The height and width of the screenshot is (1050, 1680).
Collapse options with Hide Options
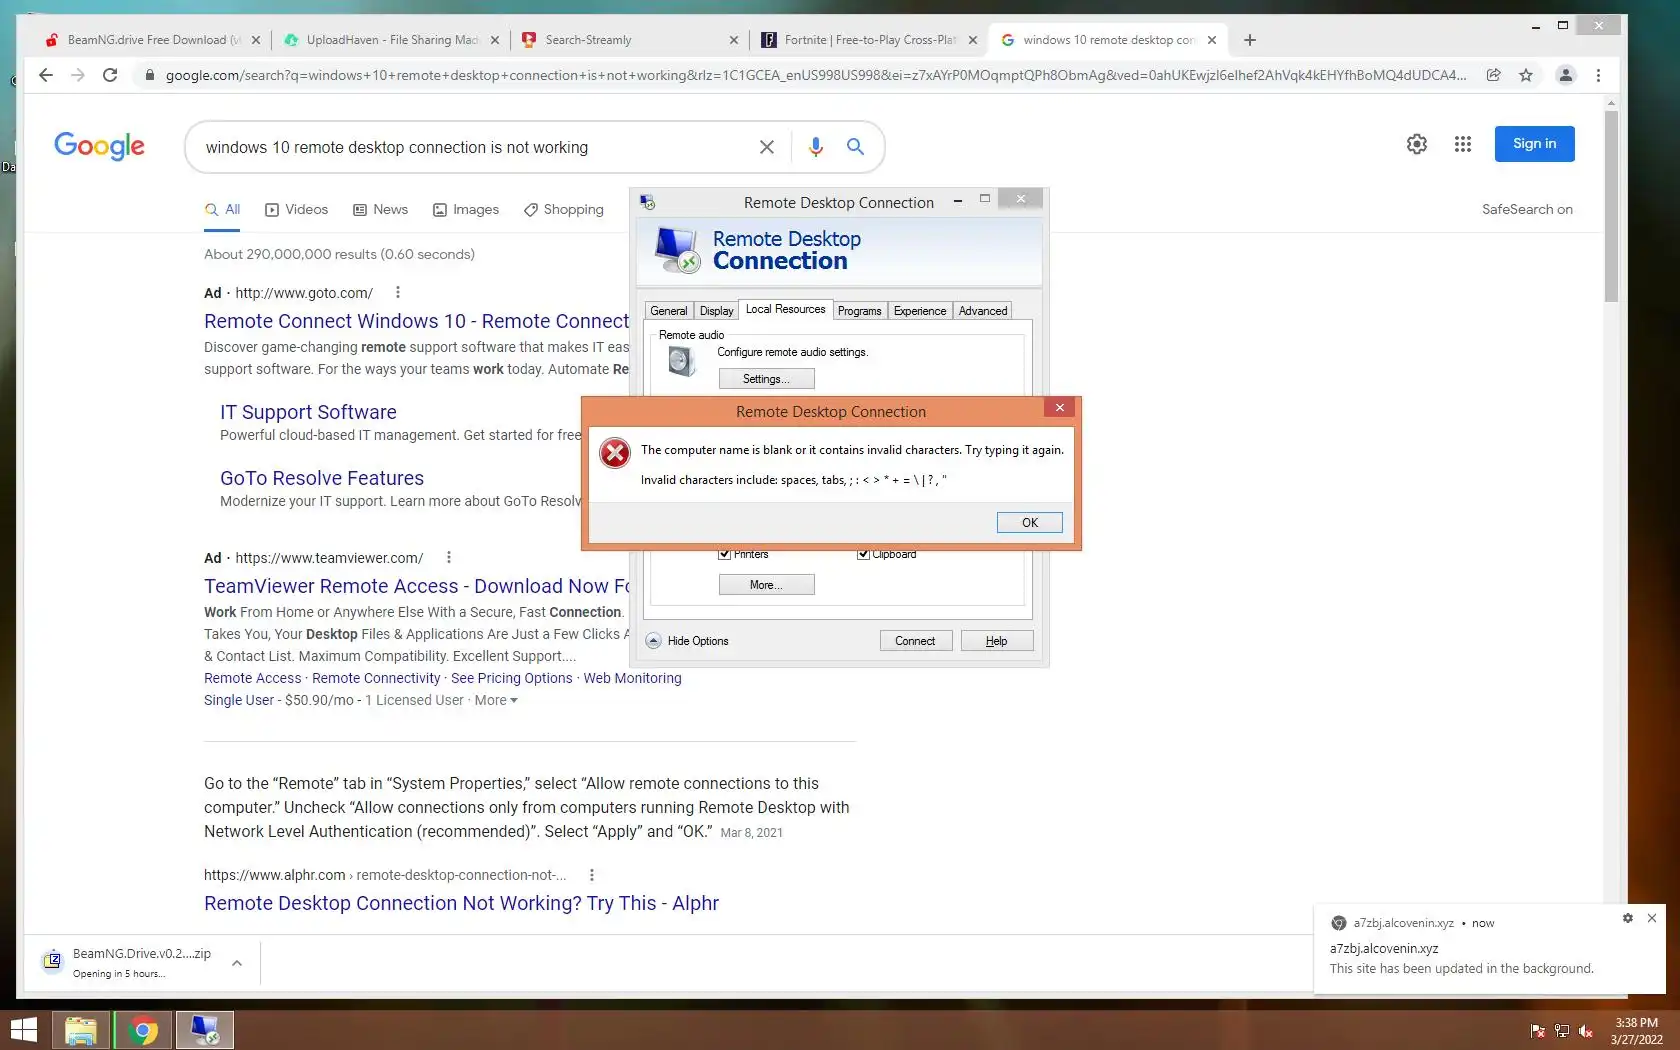click(x=687, y=641)
